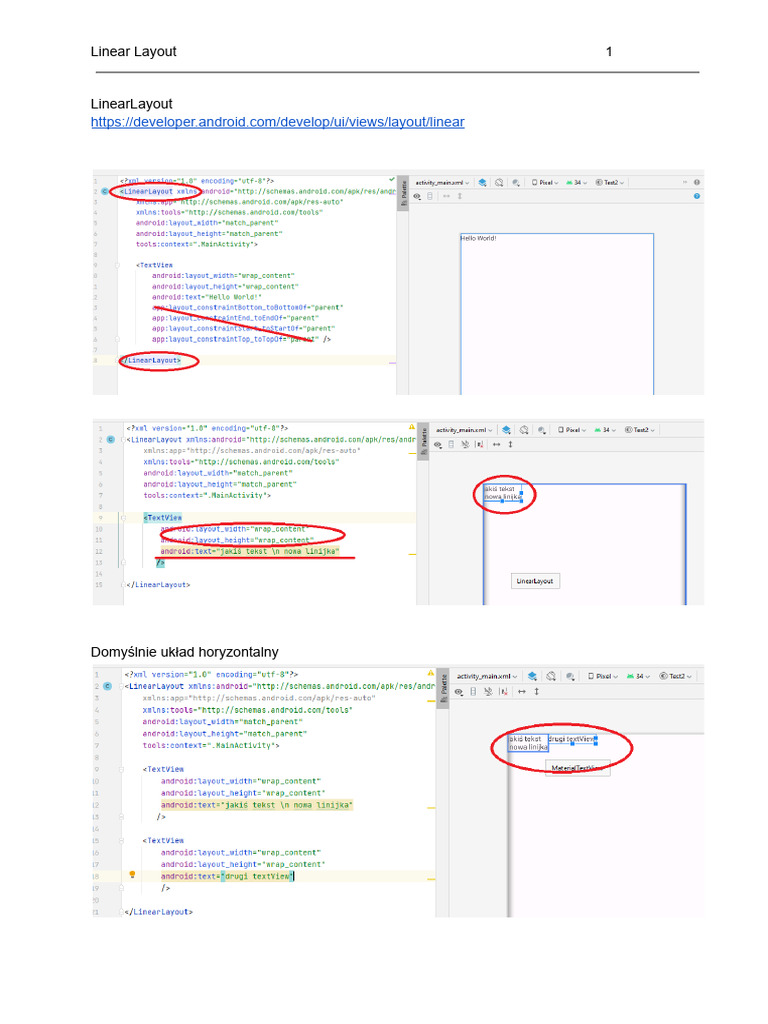The image size is (768, 1024).
Task: Toggle autoconnect magnet icon in third screenshot
Action: pos(473,692)
